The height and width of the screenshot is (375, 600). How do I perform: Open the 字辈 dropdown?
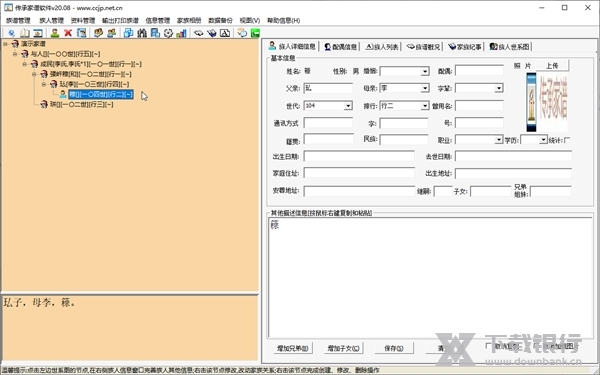tap(499, 88)
